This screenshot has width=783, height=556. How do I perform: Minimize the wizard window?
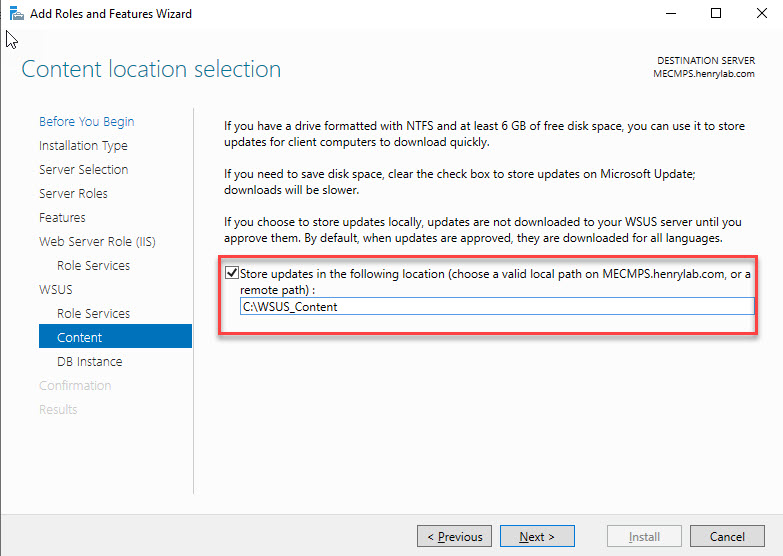pos(669,14)
